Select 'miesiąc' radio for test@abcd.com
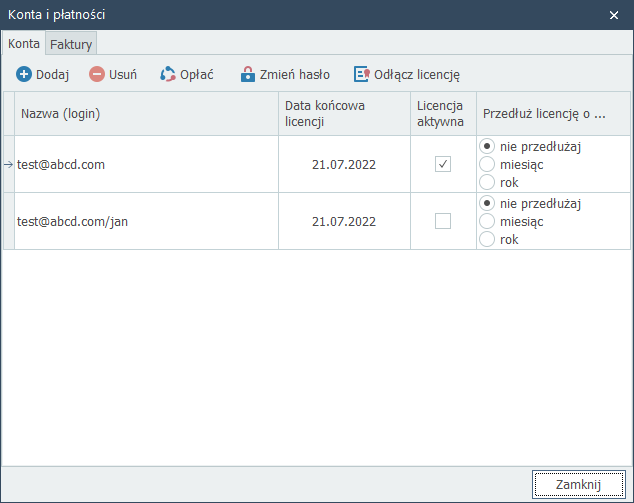This screenshot has width=634, height=503. pyautogui.click(x=487, y=164)
